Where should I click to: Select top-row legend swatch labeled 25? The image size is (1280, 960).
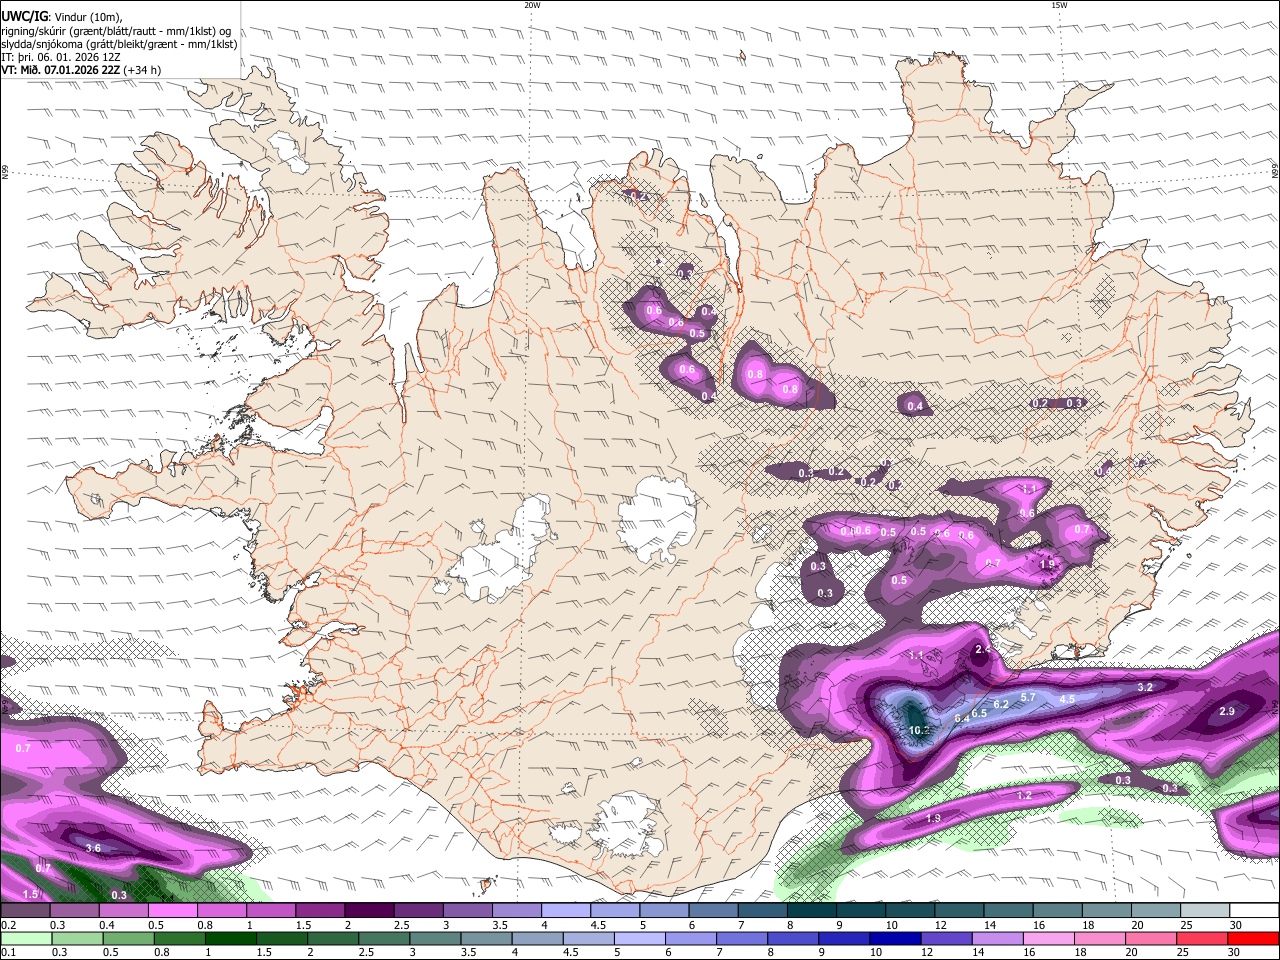(x=1206, y=911)
